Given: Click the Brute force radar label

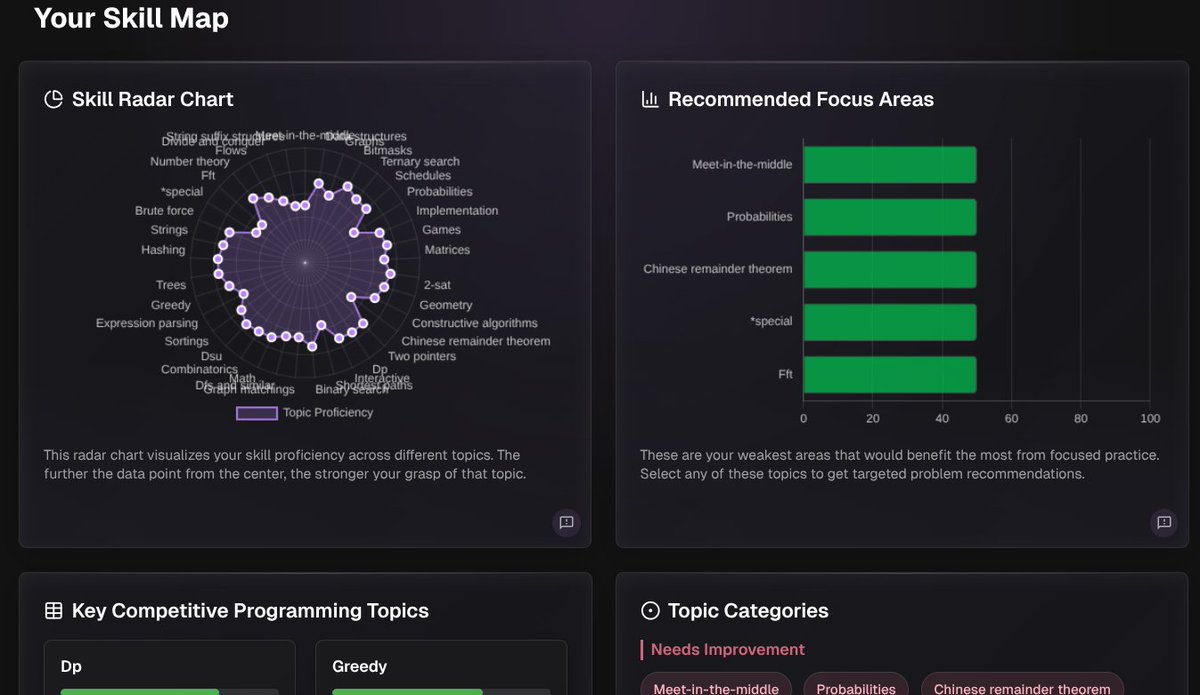Looking at the screenshot, I should pyautogui.click(x=164, y=211).
